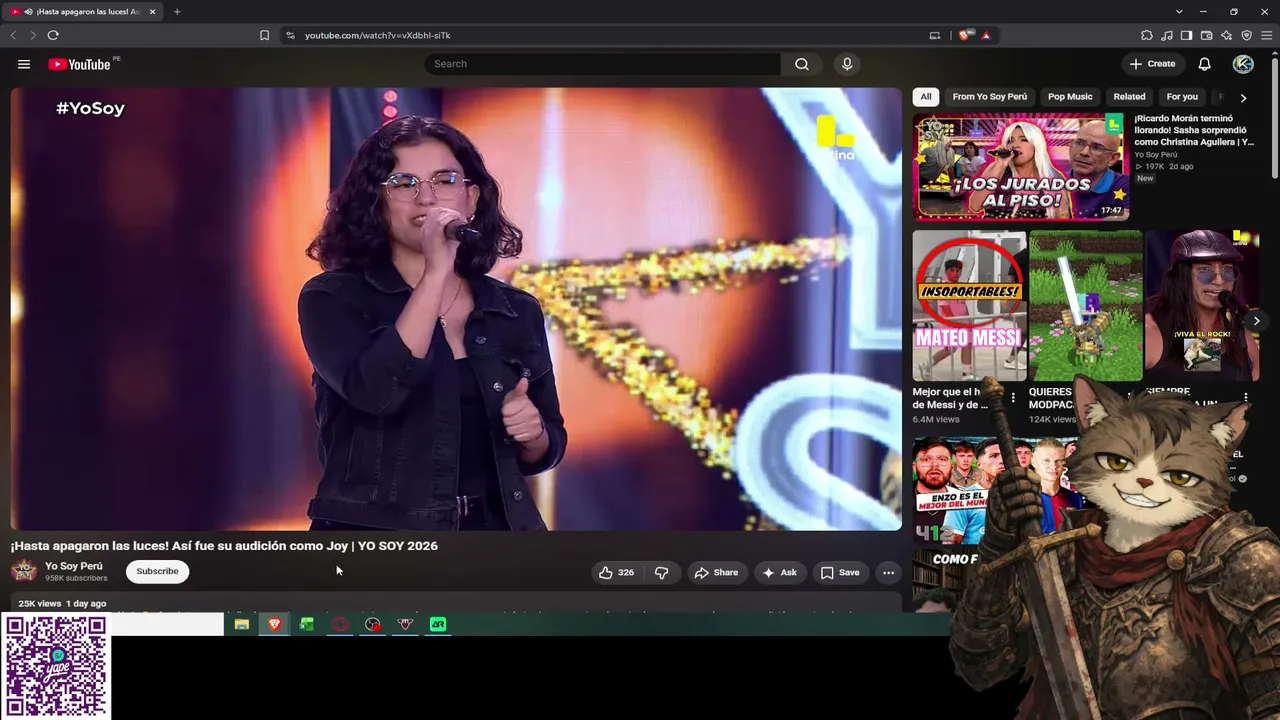Click the video player showing the singer
Image resolution: width=1280 pixels, height=720 pixels.
[x=456, y=309]
